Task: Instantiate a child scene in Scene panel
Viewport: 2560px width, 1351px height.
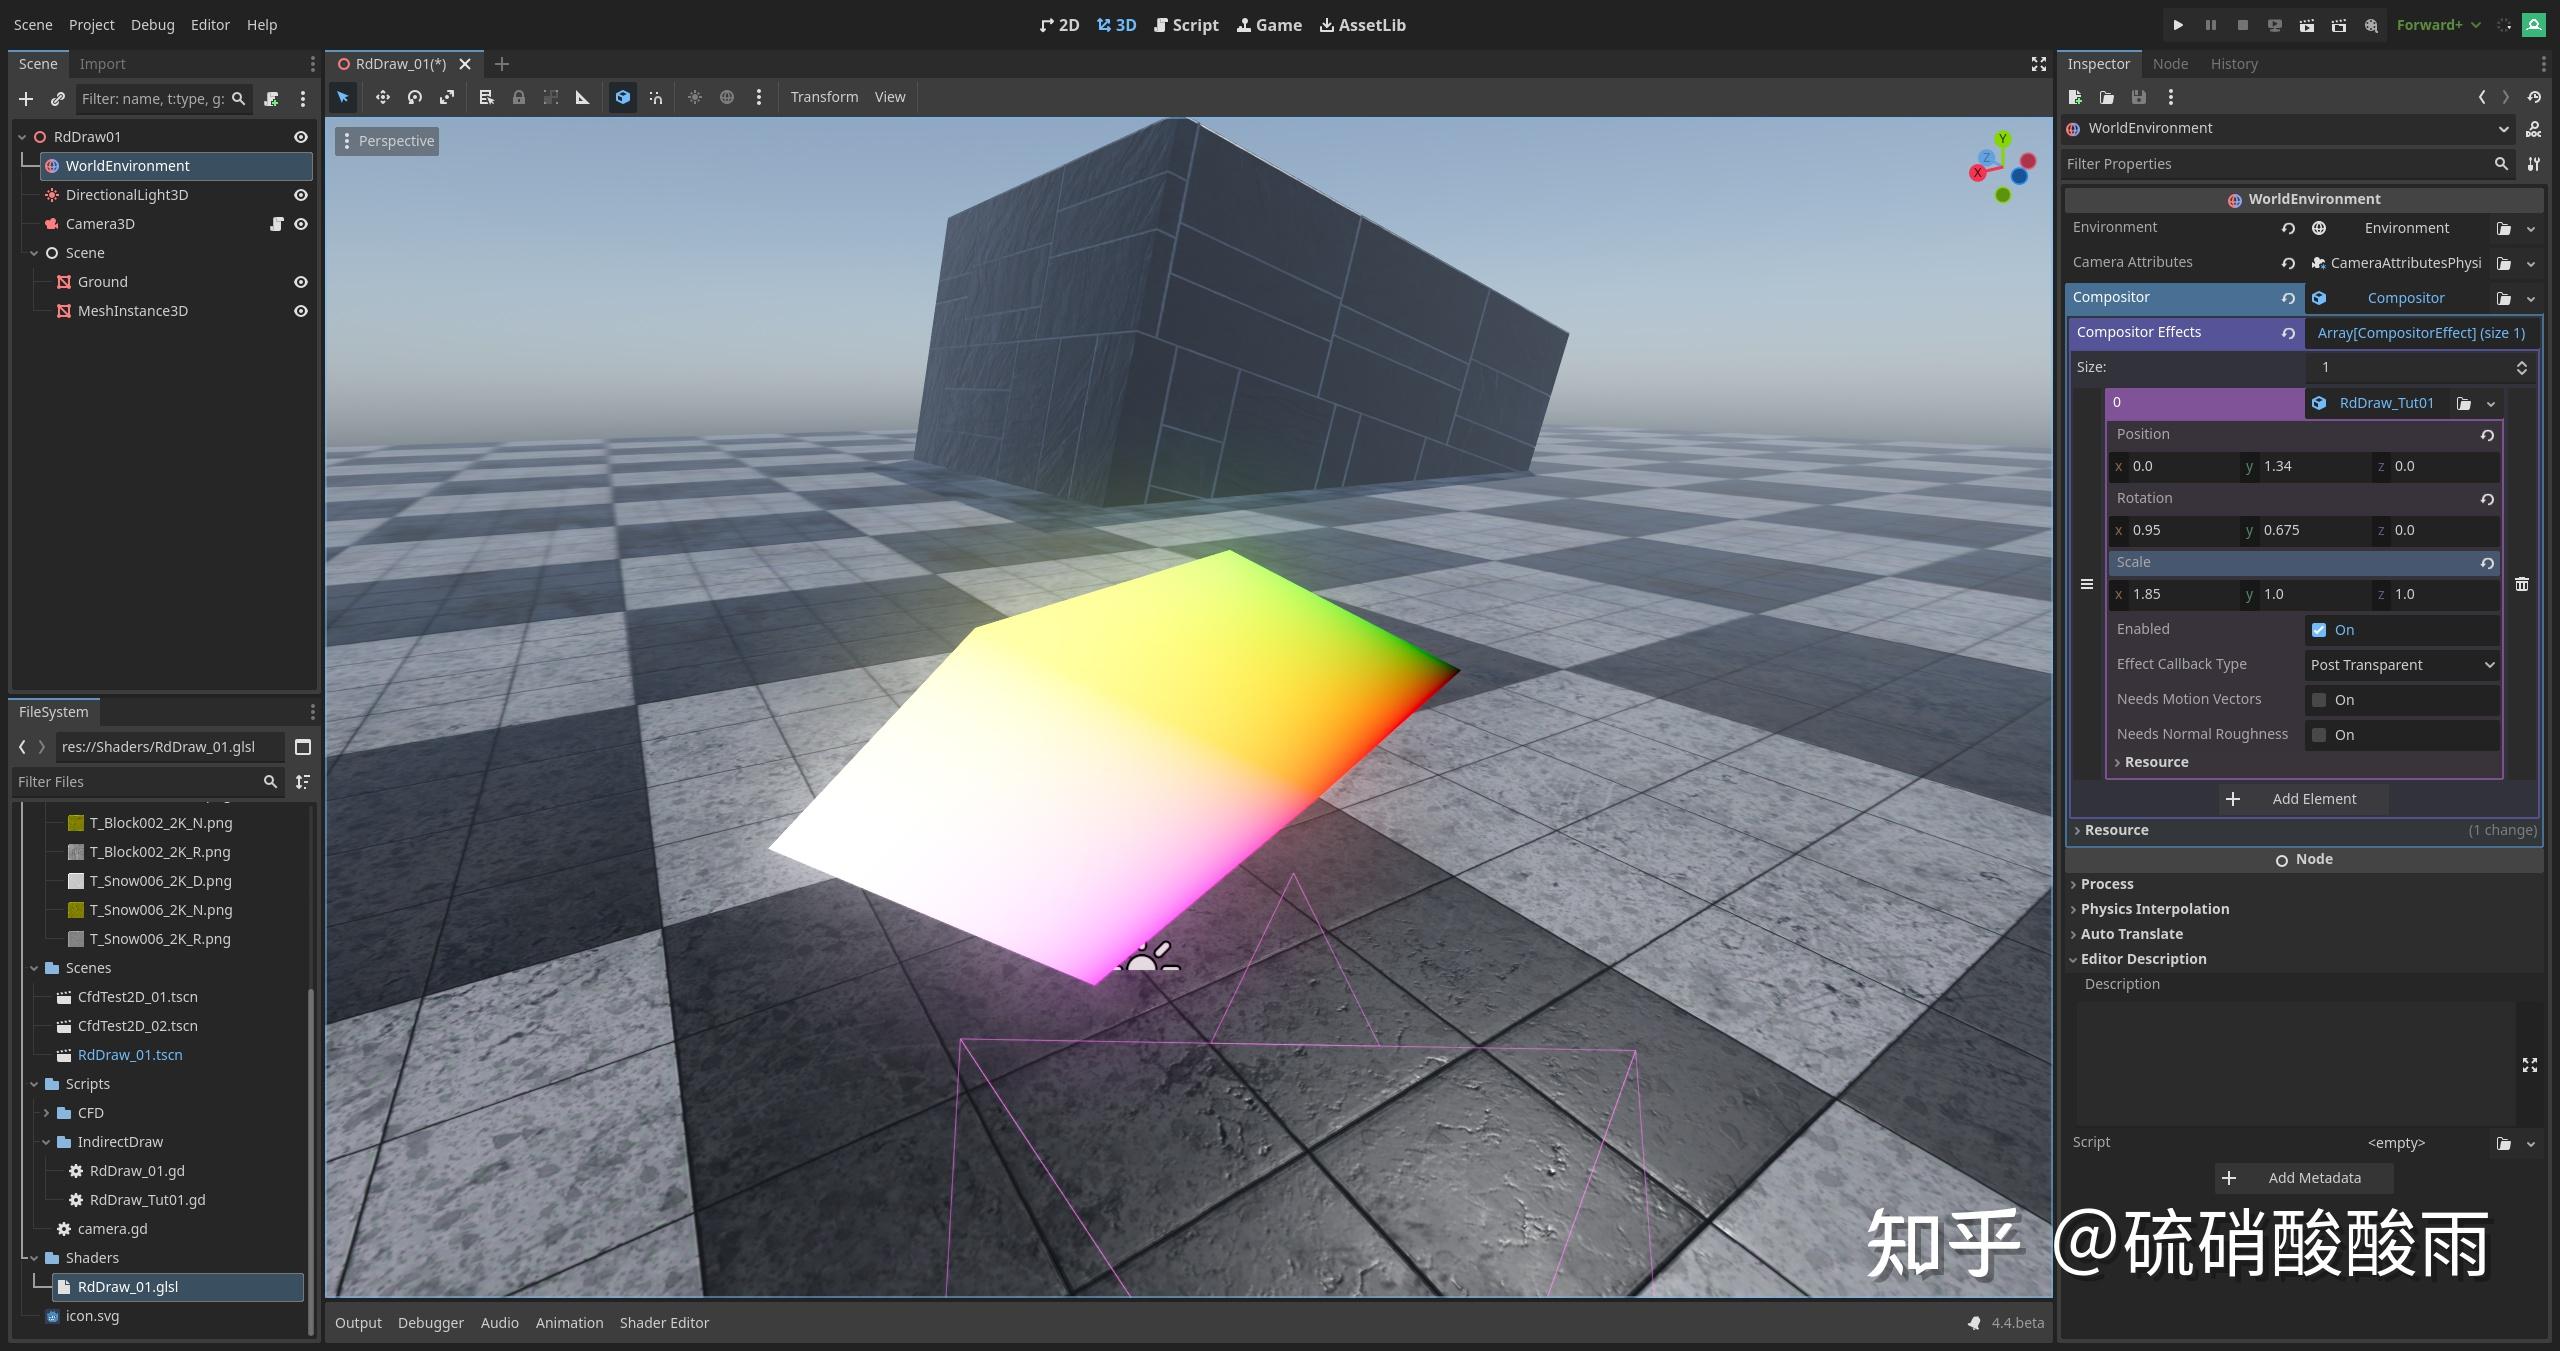Action: (57, 99)
